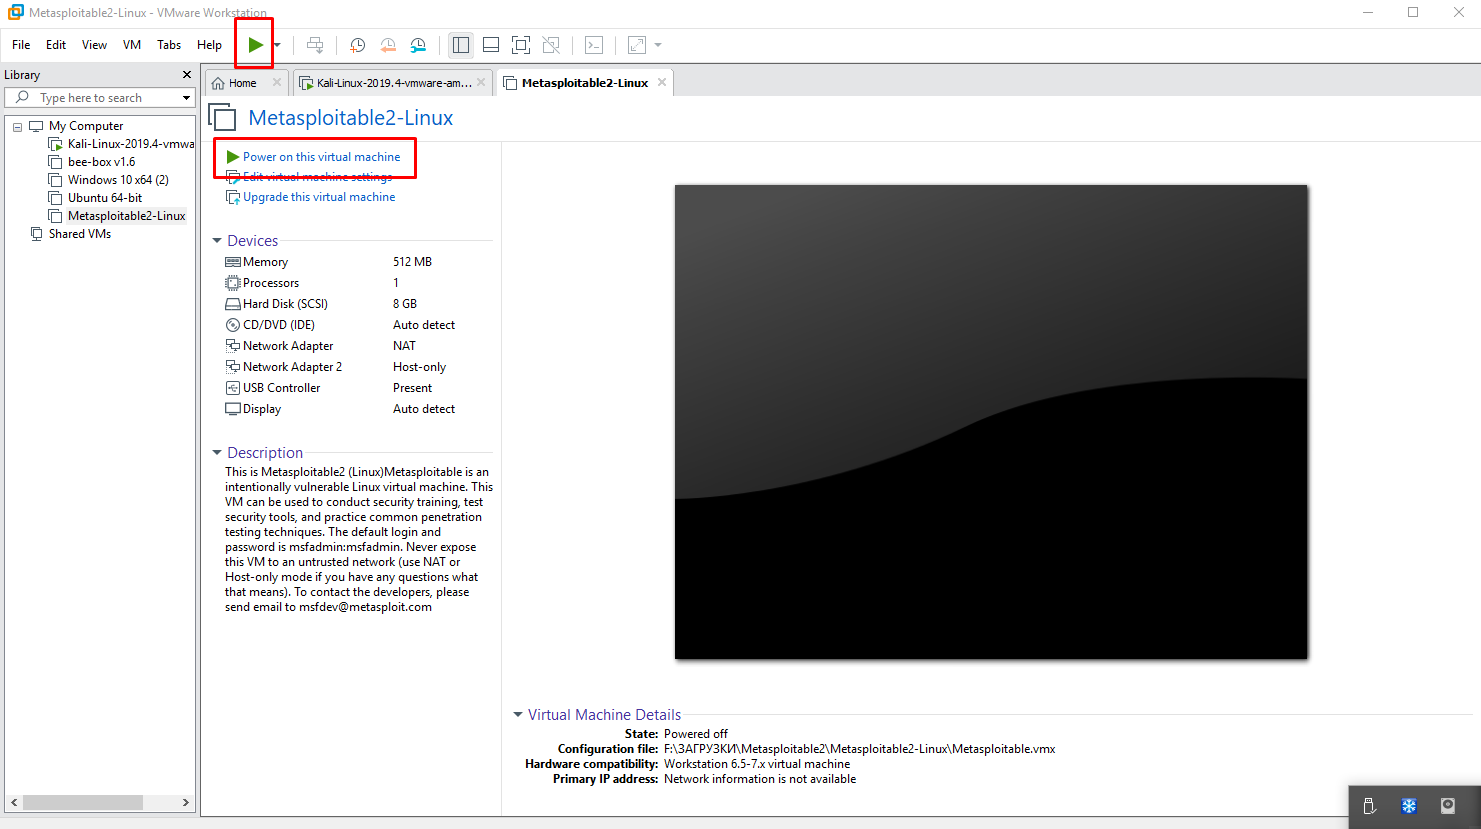Click the Network Adapter NAT device row
The image size is (1481, 829).
tap(358, 346)
